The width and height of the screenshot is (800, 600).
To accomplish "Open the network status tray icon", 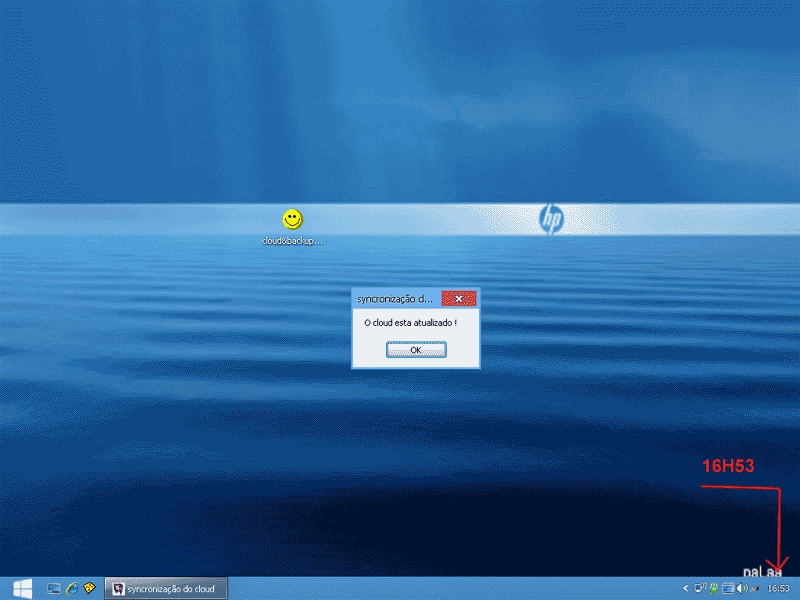I will (x=700, y=588).
